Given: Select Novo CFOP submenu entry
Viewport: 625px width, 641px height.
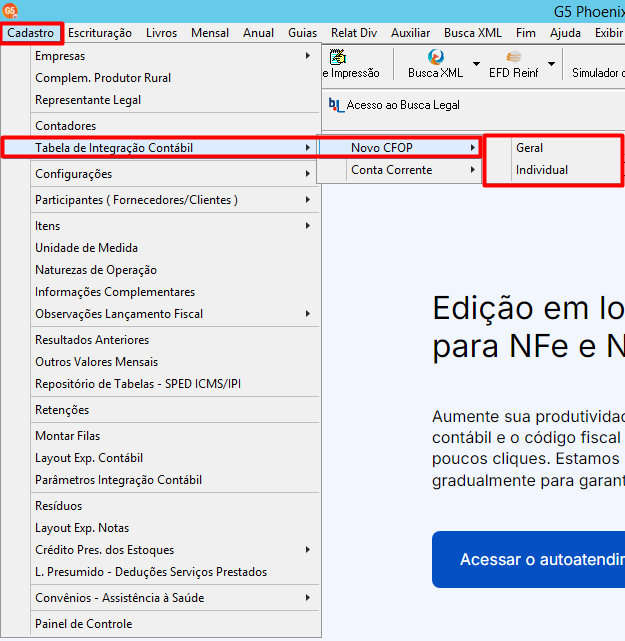Looking at the screenshot, I should (399, 148).
